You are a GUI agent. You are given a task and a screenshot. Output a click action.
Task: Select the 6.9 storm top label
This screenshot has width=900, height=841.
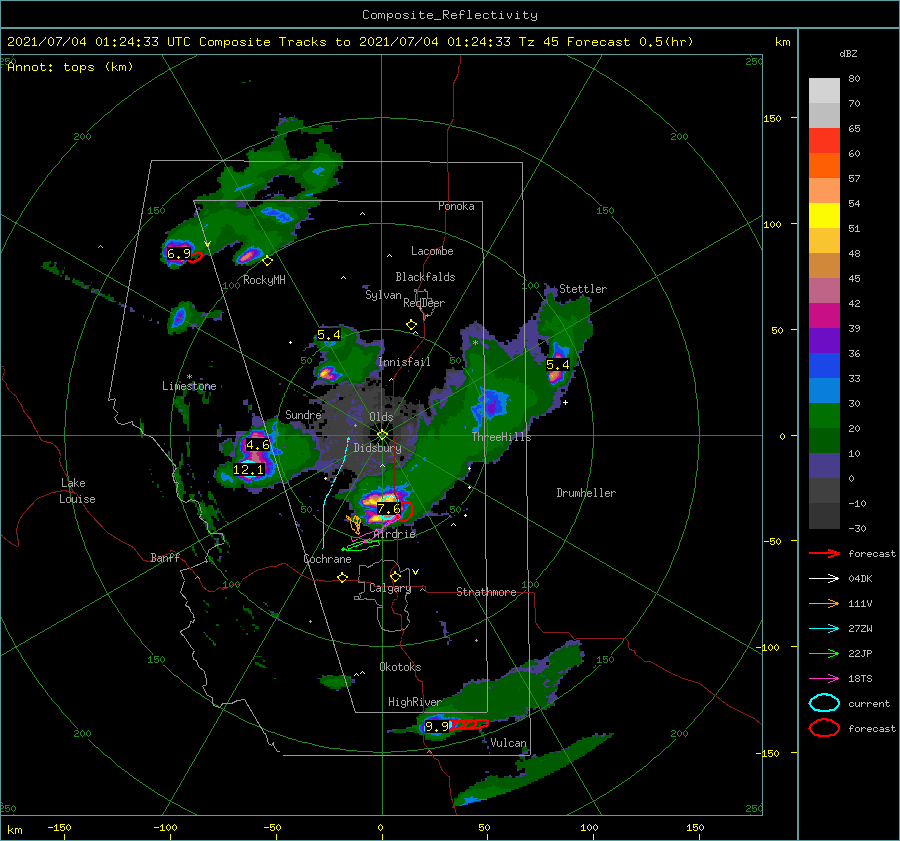pyautogui.click(x=179, y=254)
